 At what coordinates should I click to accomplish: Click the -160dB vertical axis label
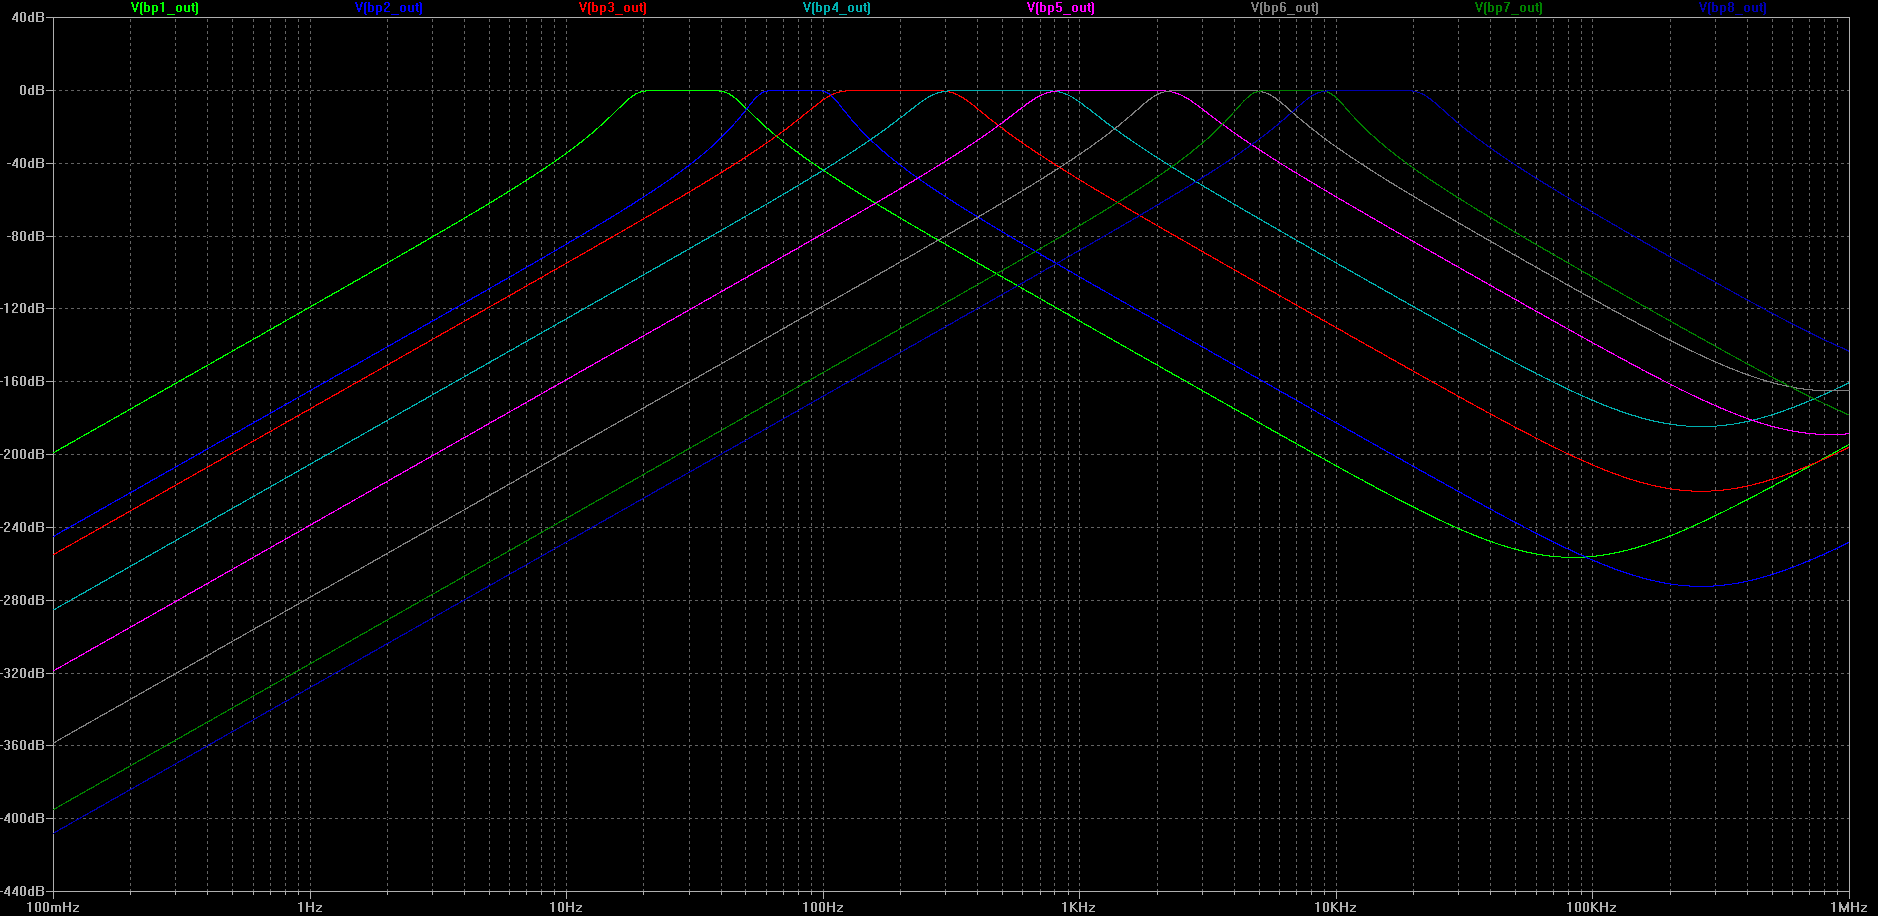pos(23,382)
